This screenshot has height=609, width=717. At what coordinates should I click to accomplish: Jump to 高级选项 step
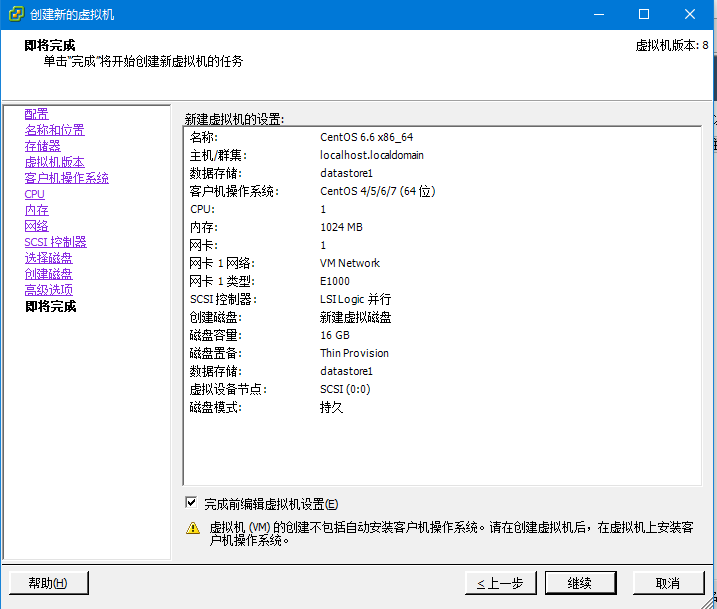[x=48, y=290]
